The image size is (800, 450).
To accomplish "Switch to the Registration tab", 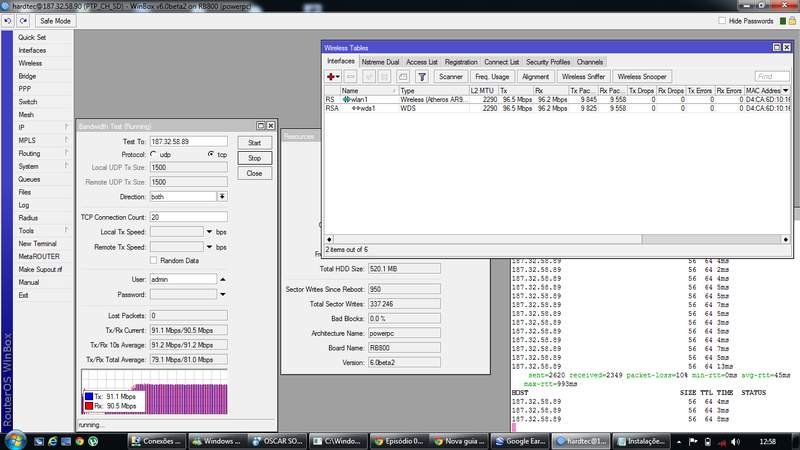I will (461, 62).
